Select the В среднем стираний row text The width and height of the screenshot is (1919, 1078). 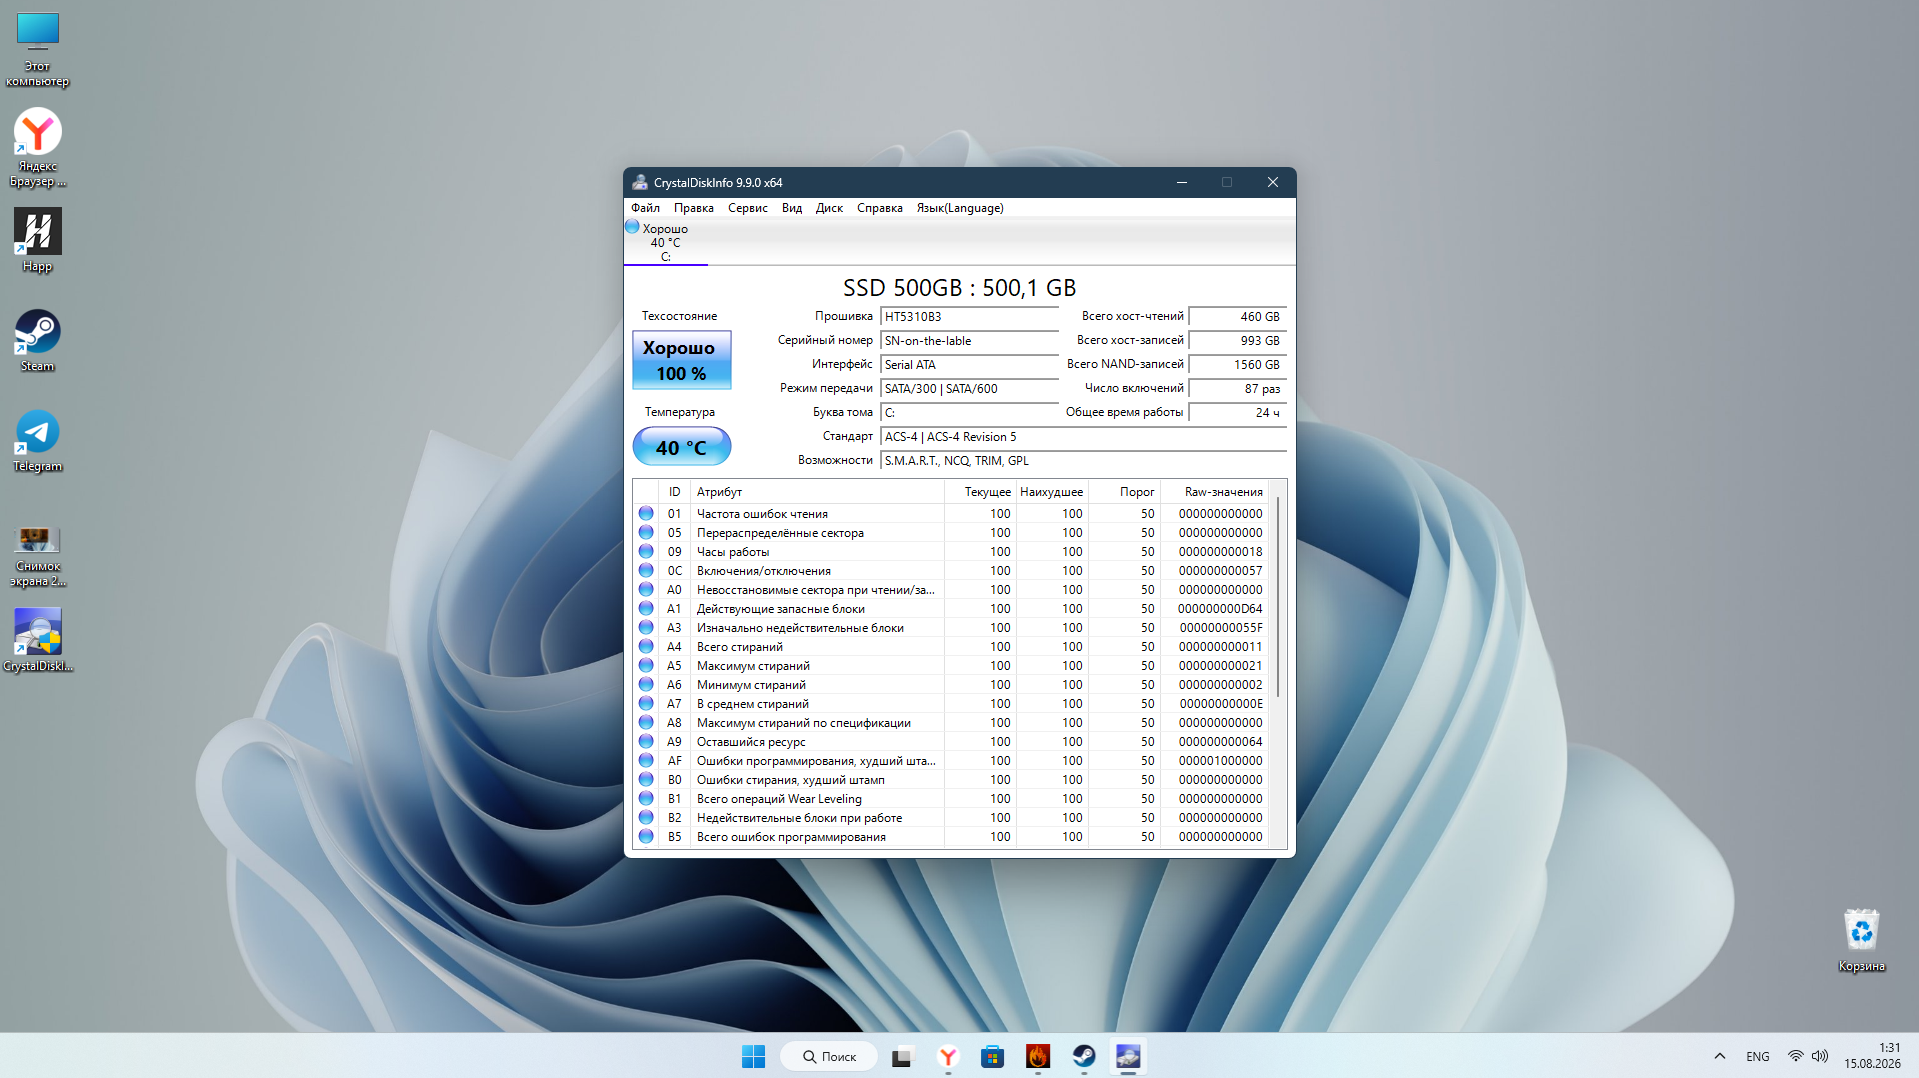[x=752, y=704]
